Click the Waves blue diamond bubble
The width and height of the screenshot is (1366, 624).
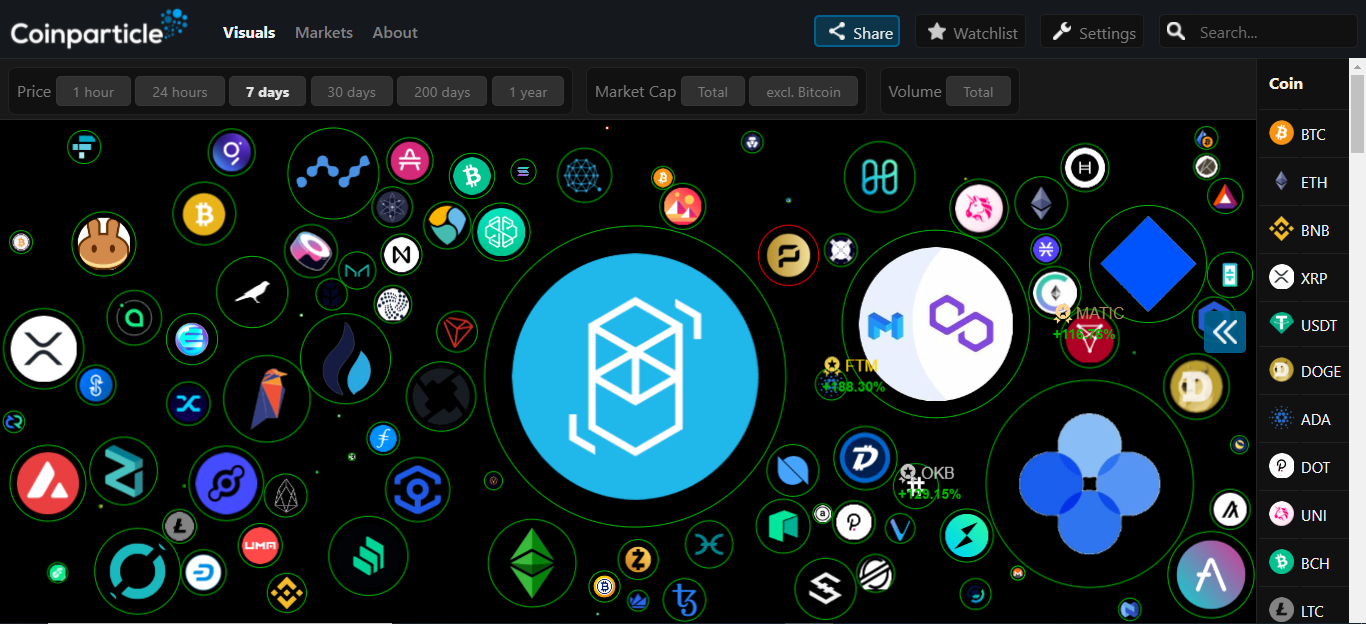(x=1147, y=264)
